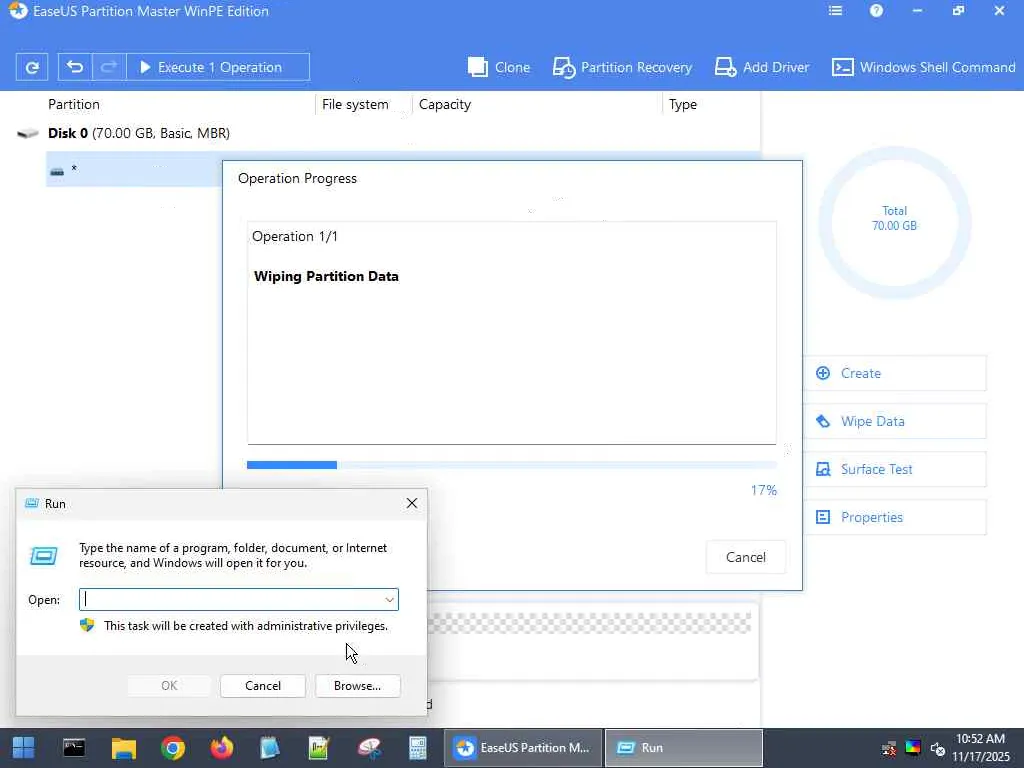Execute 1 Operation button
The width and height of the screenshot is (1024, 768).
[217, 67]
